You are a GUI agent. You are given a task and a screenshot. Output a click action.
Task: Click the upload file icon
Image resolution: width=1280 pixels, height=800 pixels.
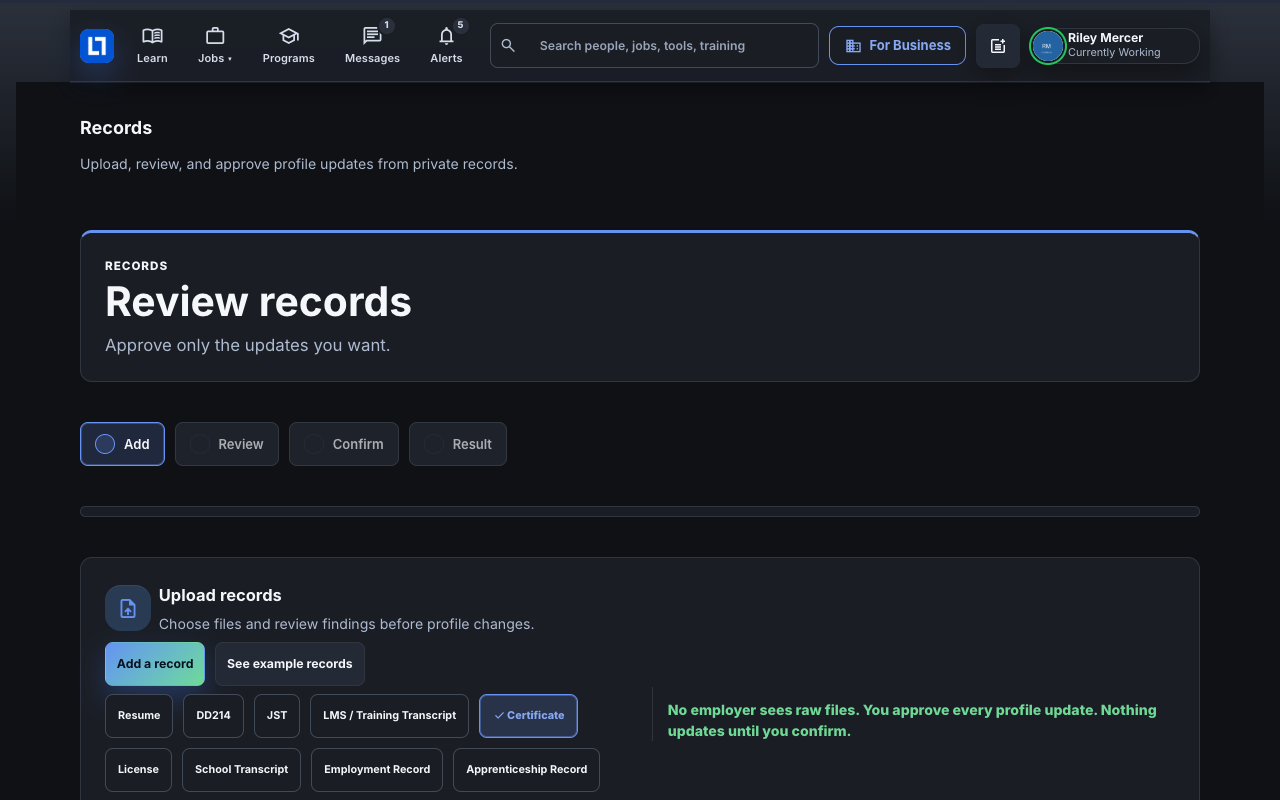(128, 608)
